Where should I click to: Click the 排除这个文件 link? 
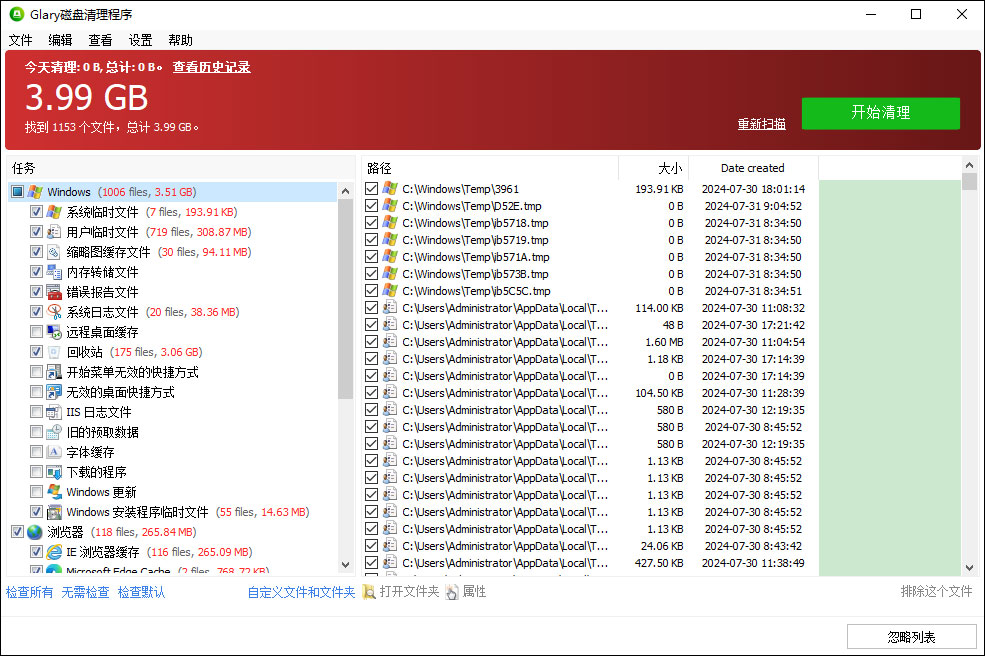(x=937, y=591)
